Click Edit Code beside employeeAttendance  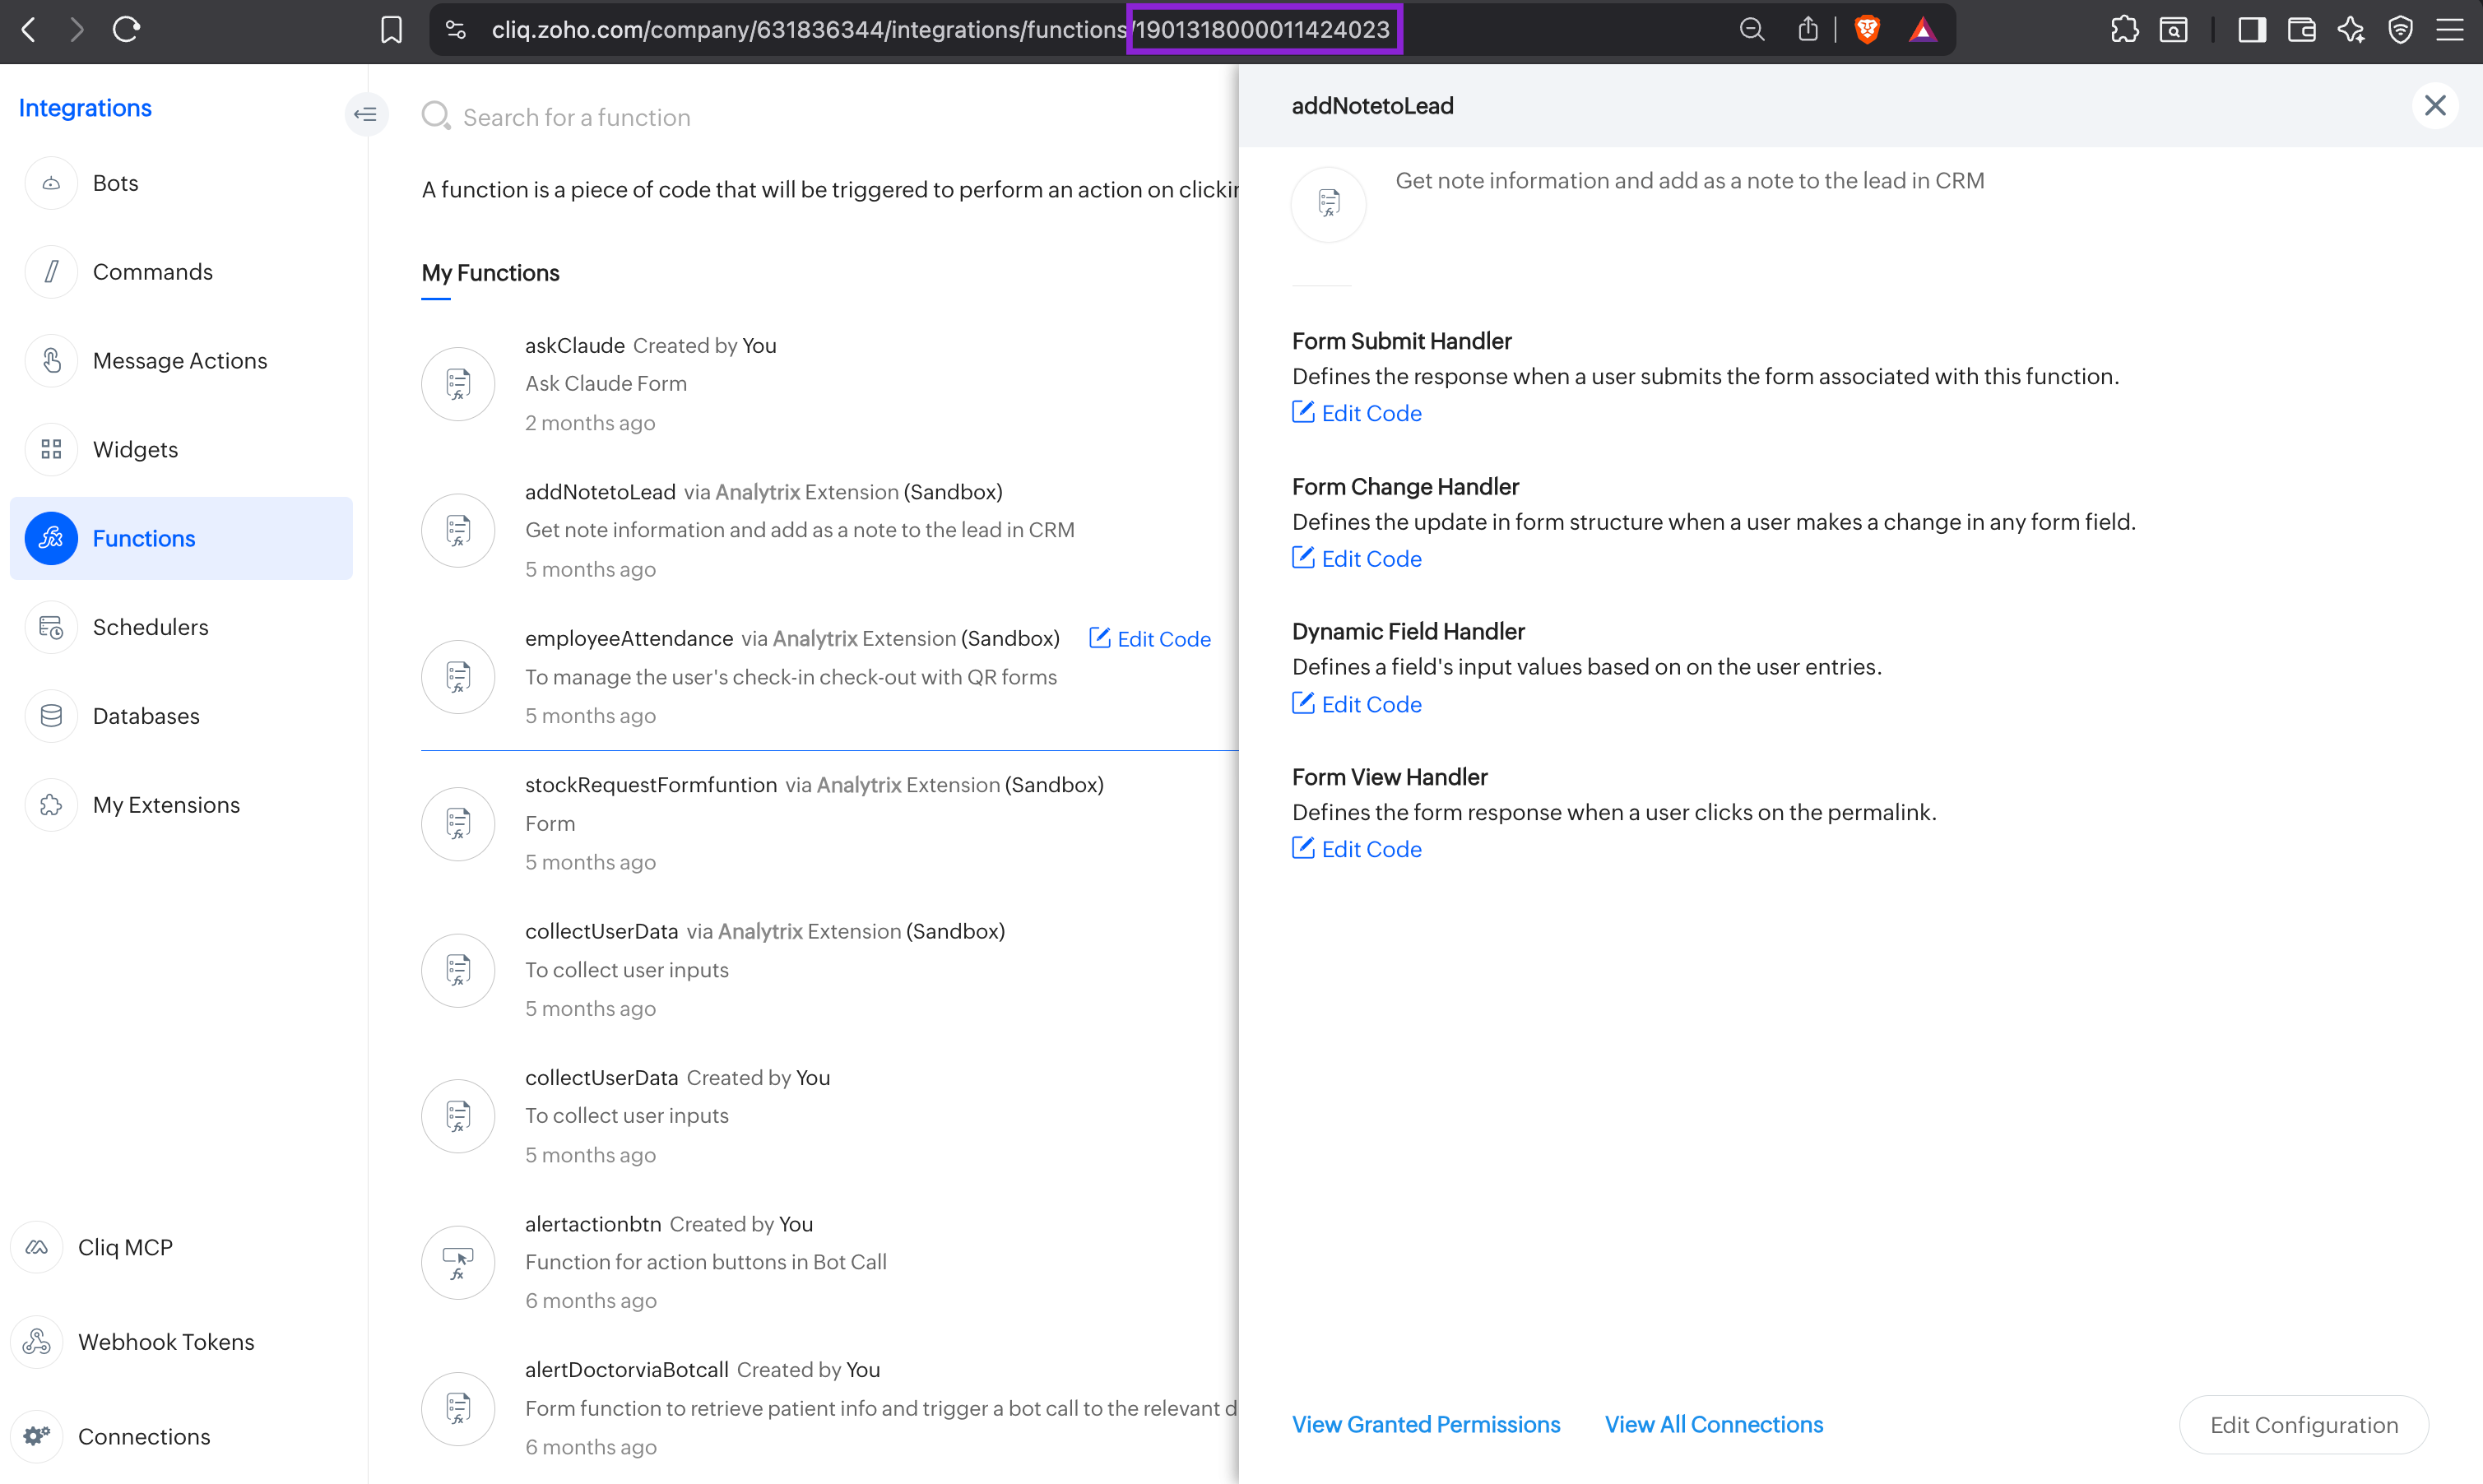(1150, 639)
